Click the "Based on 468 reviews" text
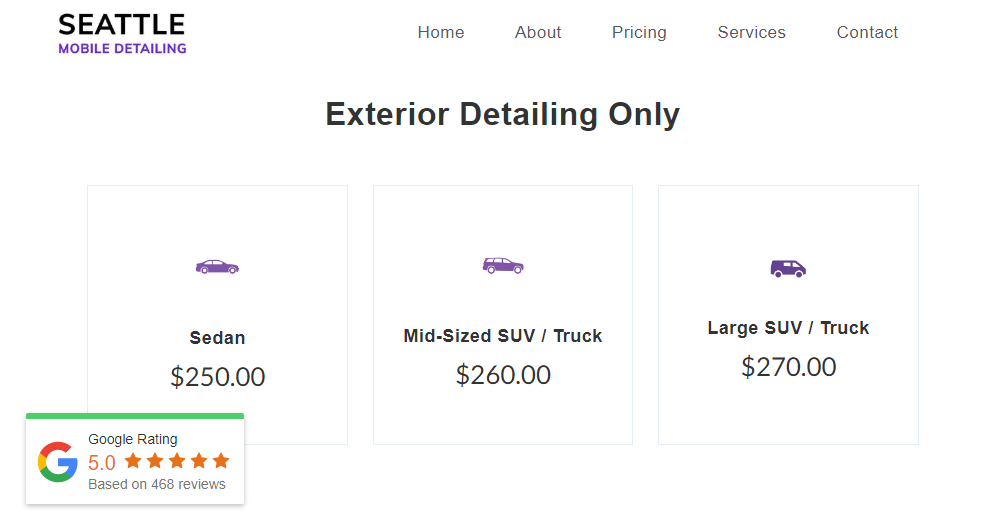This screenshot has width=986, height=519. pos(157,484)
